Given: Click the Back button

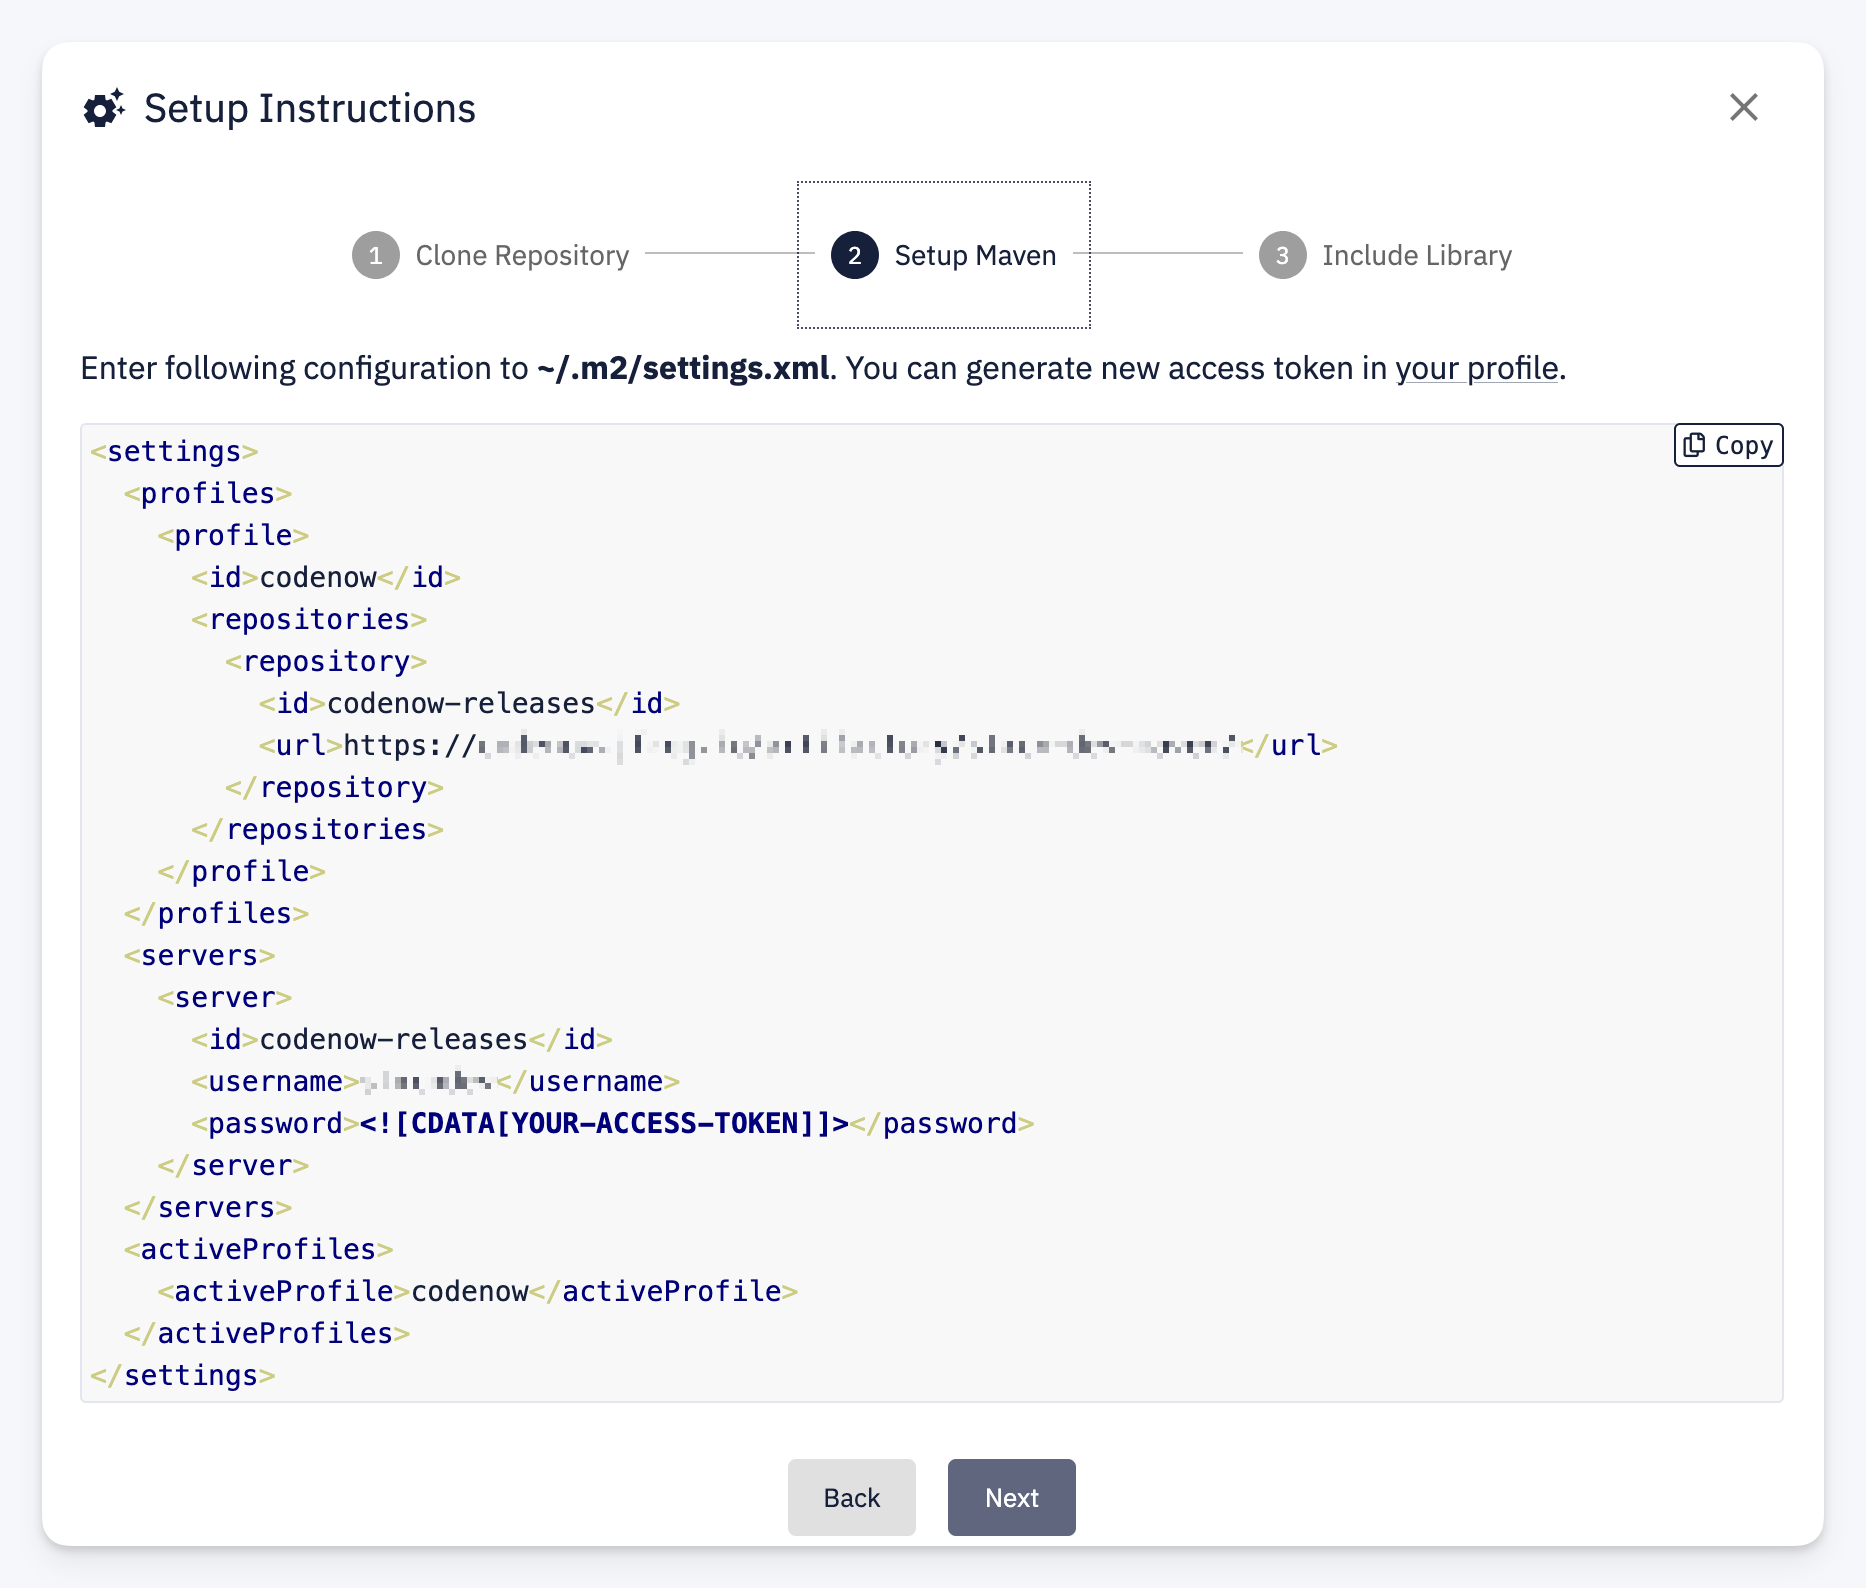Looking at the screenshot, I should click(x=851, y=1497).
